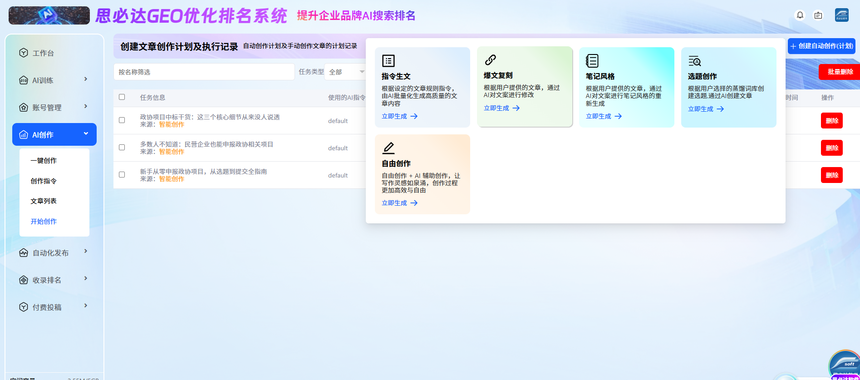
Task: Click 立即生成 in 笔记风格 card
Action: tap(604, 116)
